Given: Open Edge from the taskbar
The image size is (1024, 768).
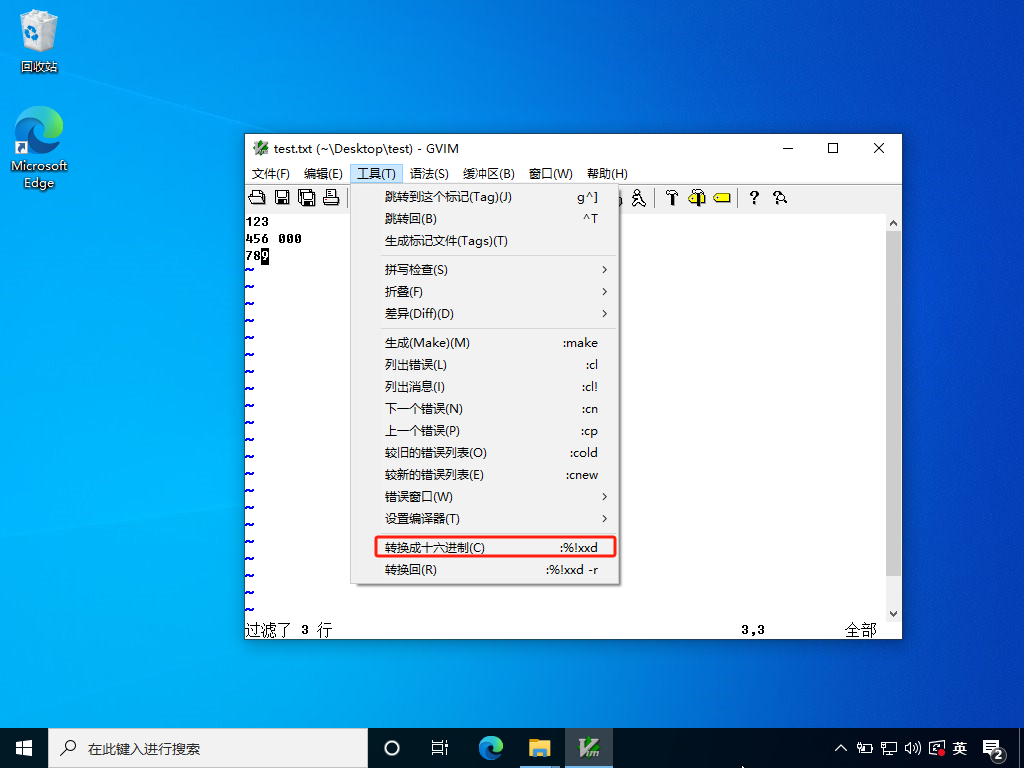Looking at the screenshot, I should click(490, 748).
